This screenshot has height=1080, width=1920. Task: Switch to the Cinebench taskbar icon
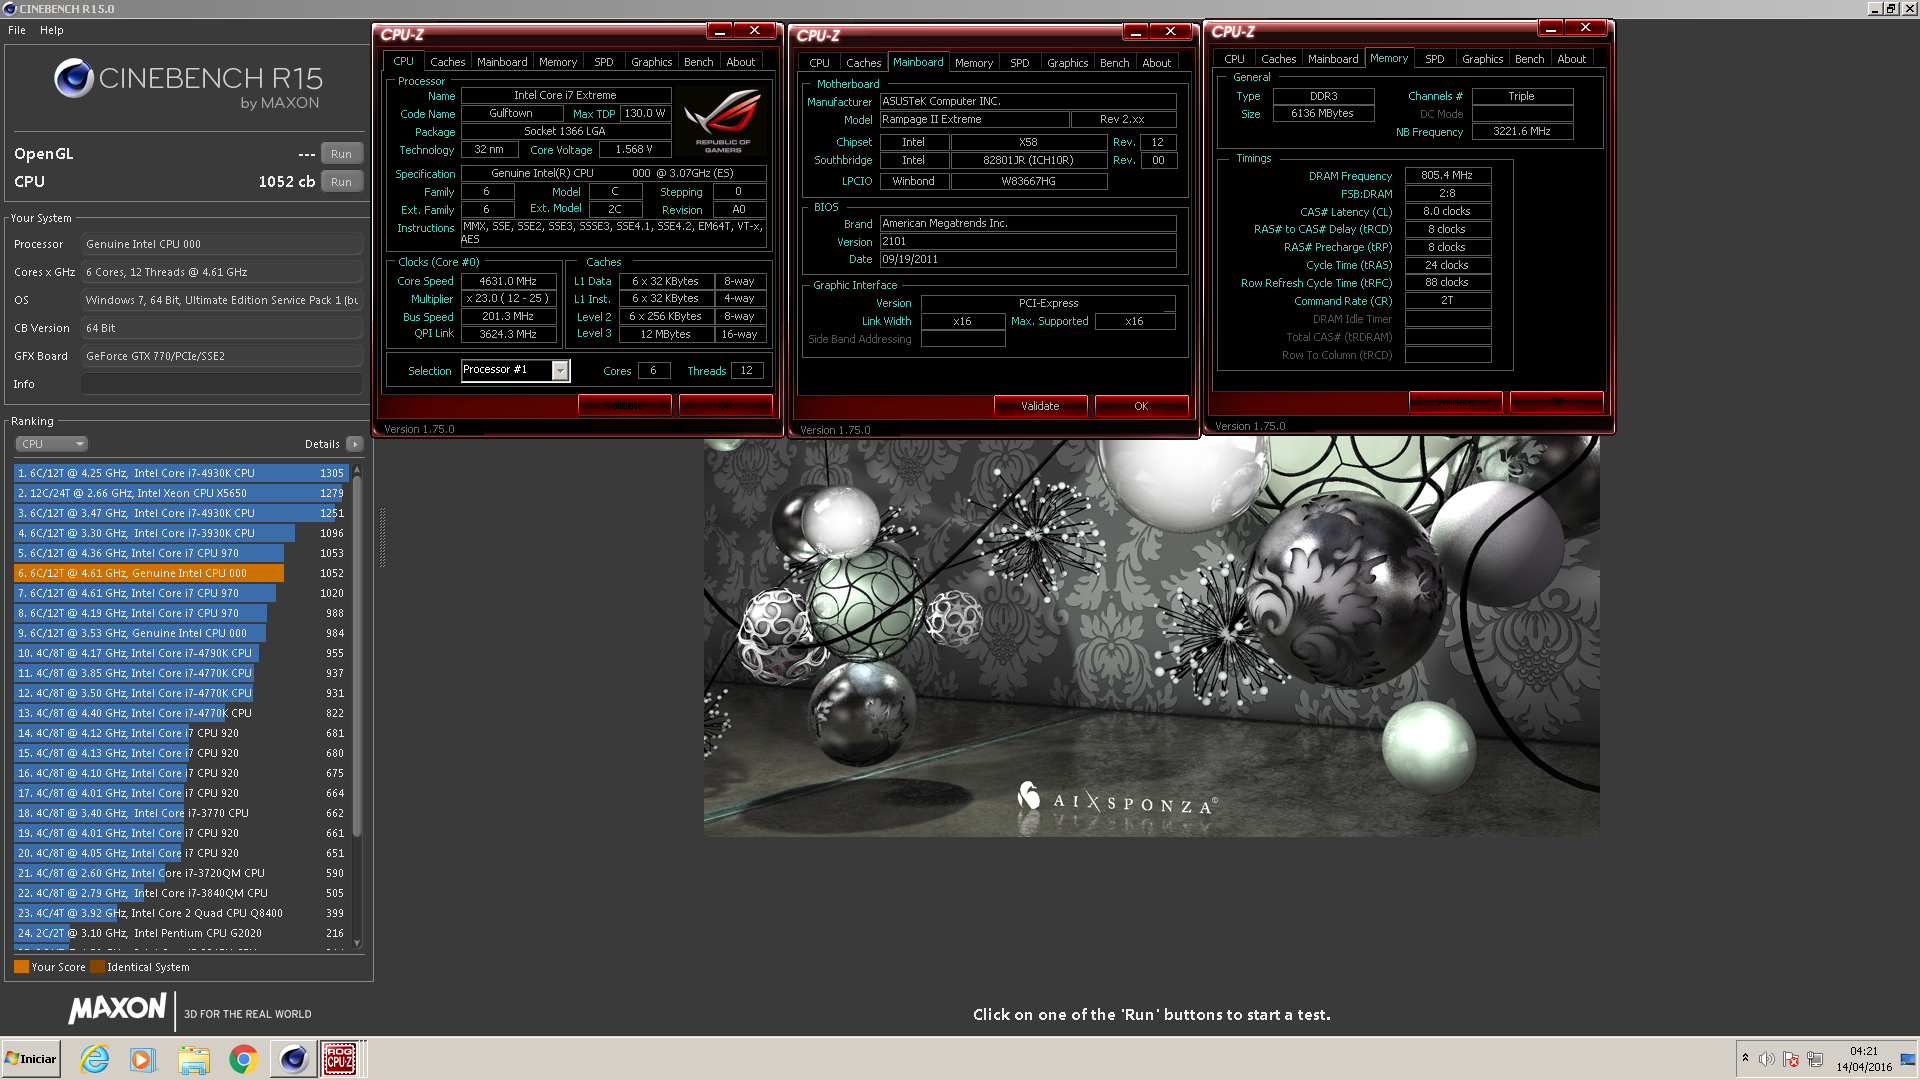click(x=293, y=1058)
